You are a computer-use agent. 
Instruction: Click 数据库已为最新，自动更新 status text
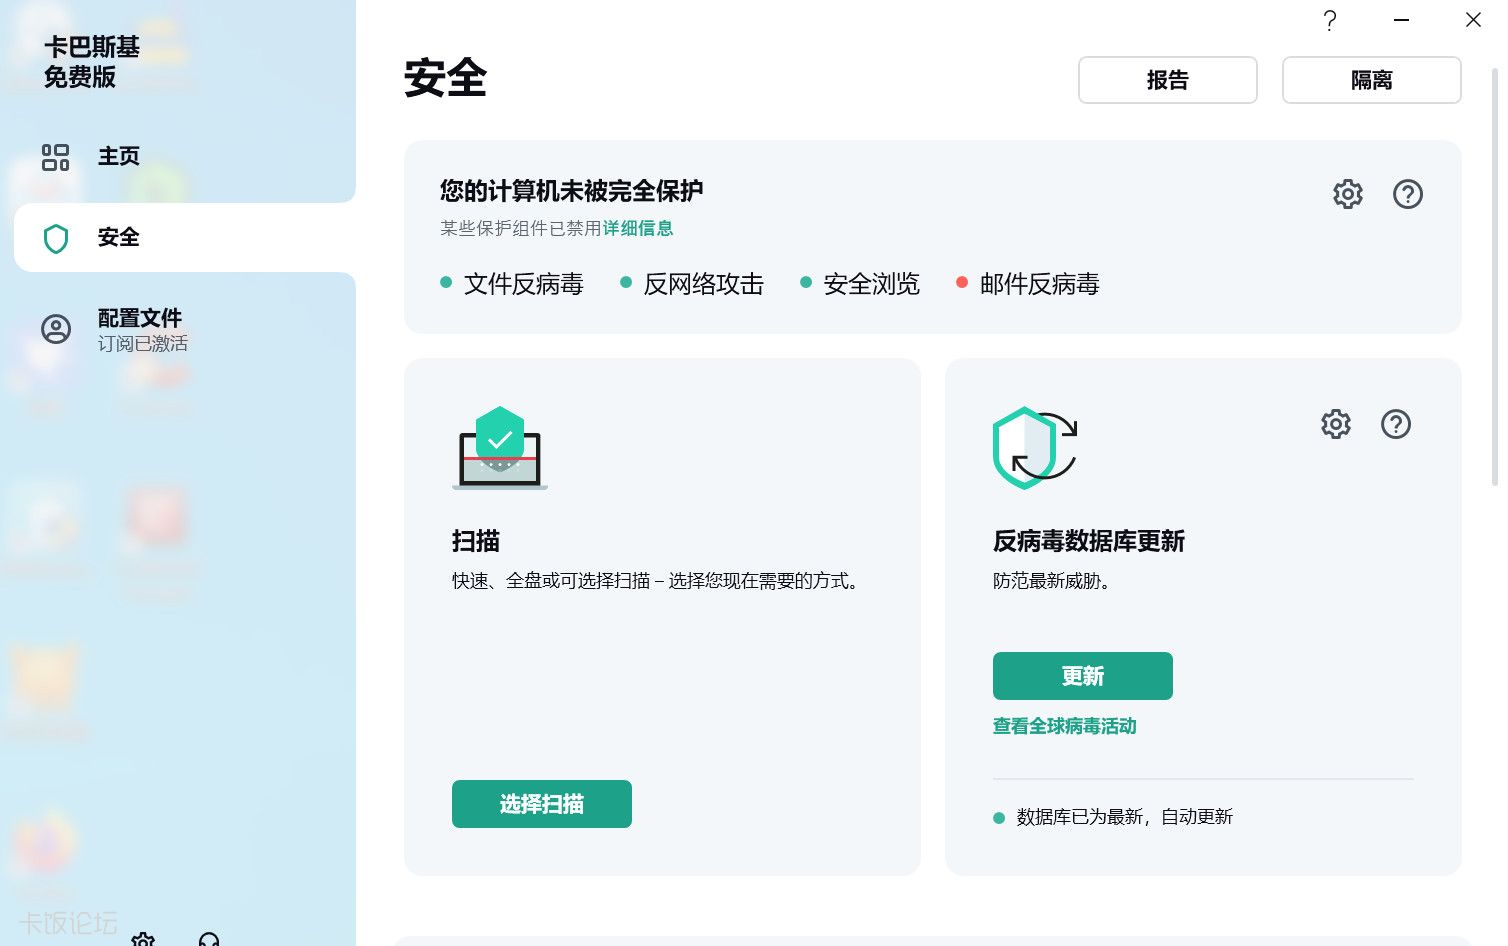pyautogui.click(x=1125, y=817)
